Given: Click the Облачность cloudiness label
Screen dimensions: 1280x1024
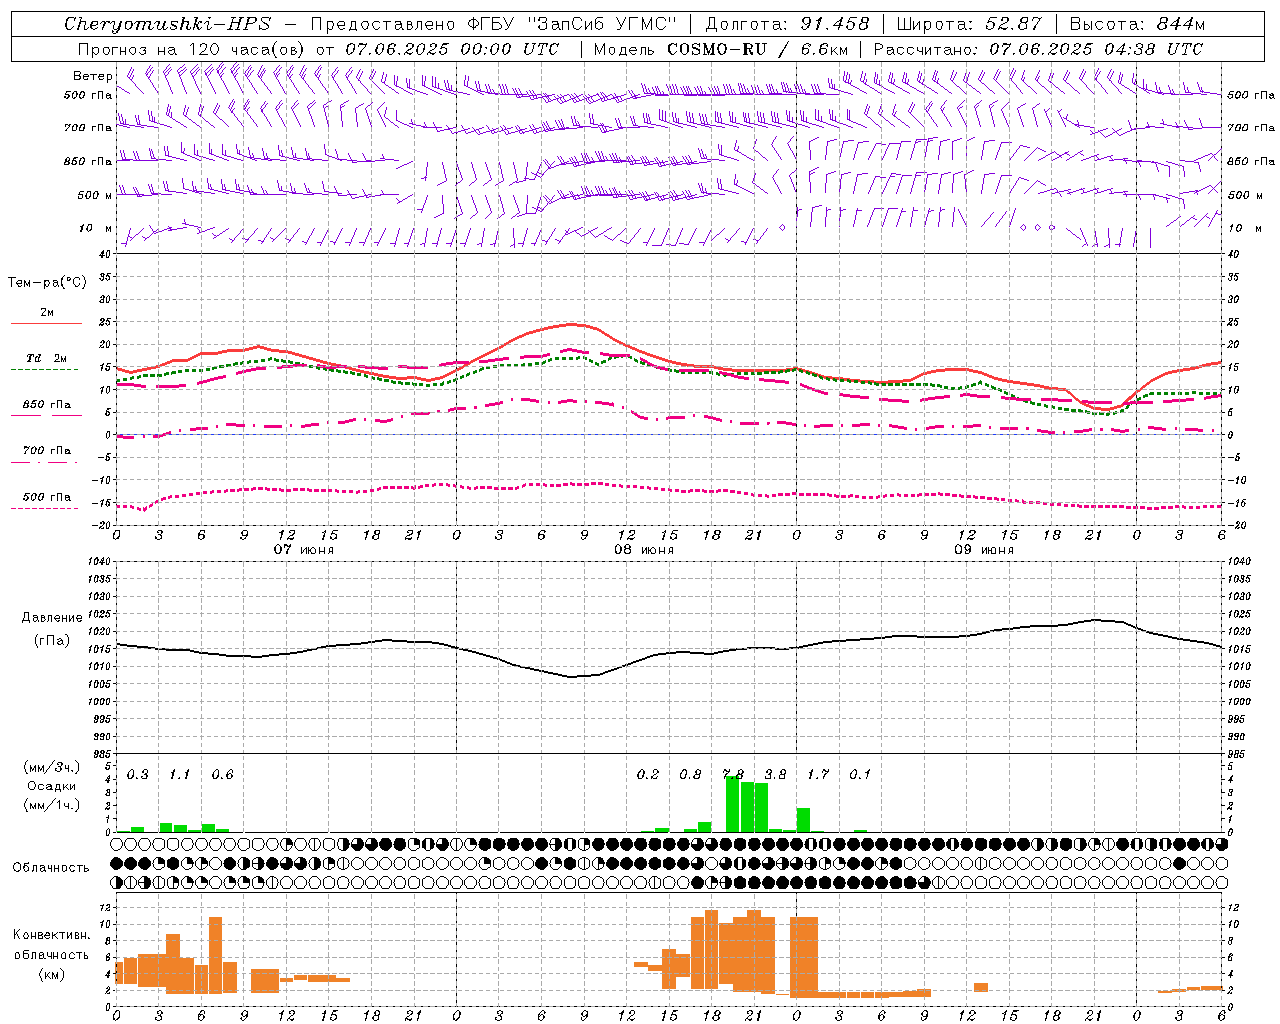Looking at the screenshot, I should [x=51, y=868].
